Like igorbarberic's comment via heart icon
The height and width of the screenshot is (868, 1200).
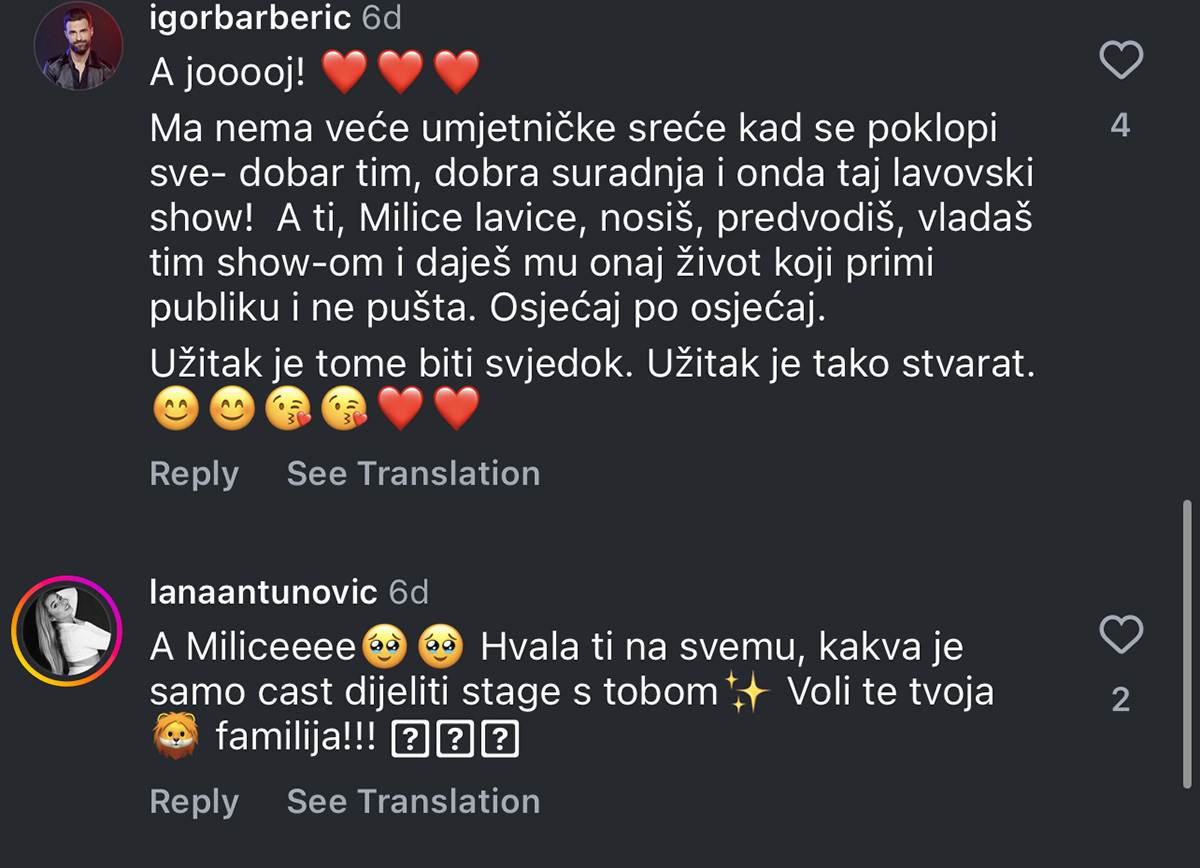coord(1120,60)
